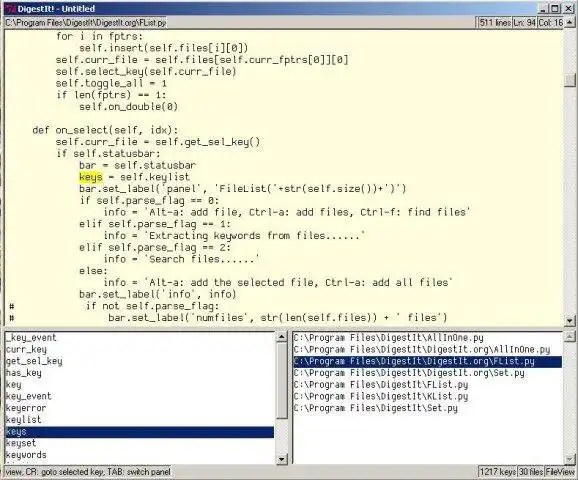Click the code editor scroll-up arrow

[570, 23]
